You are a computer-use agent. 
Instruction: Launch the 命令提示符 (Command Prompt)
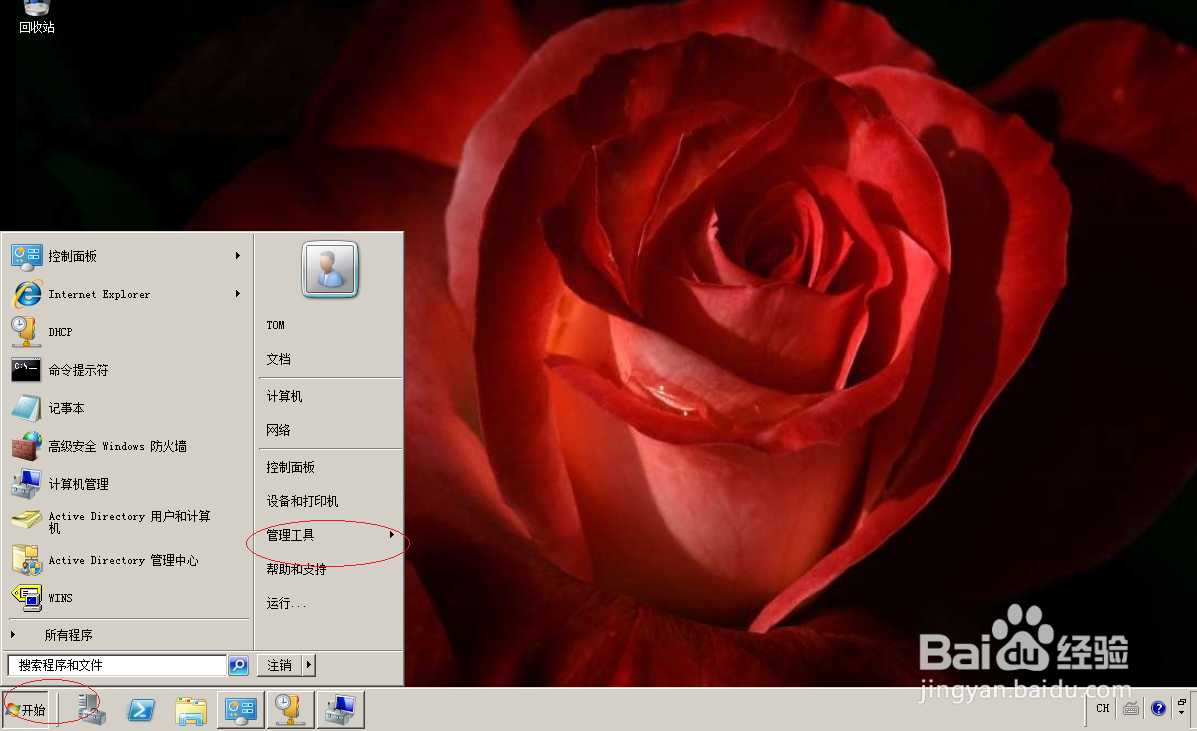coord(80,369)
